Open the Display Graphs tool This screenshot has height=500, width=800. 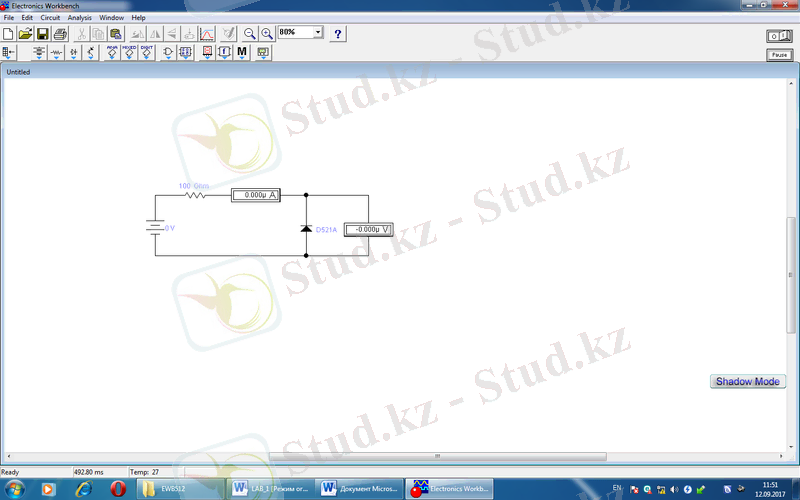point(207,34)
